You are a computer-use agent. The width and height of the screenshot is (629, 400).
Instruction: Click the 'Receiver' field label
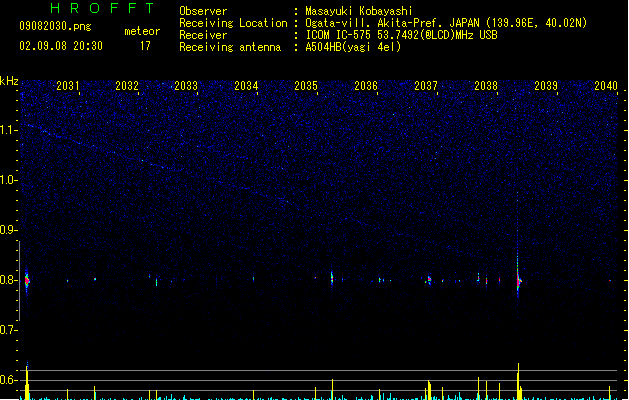203,35
